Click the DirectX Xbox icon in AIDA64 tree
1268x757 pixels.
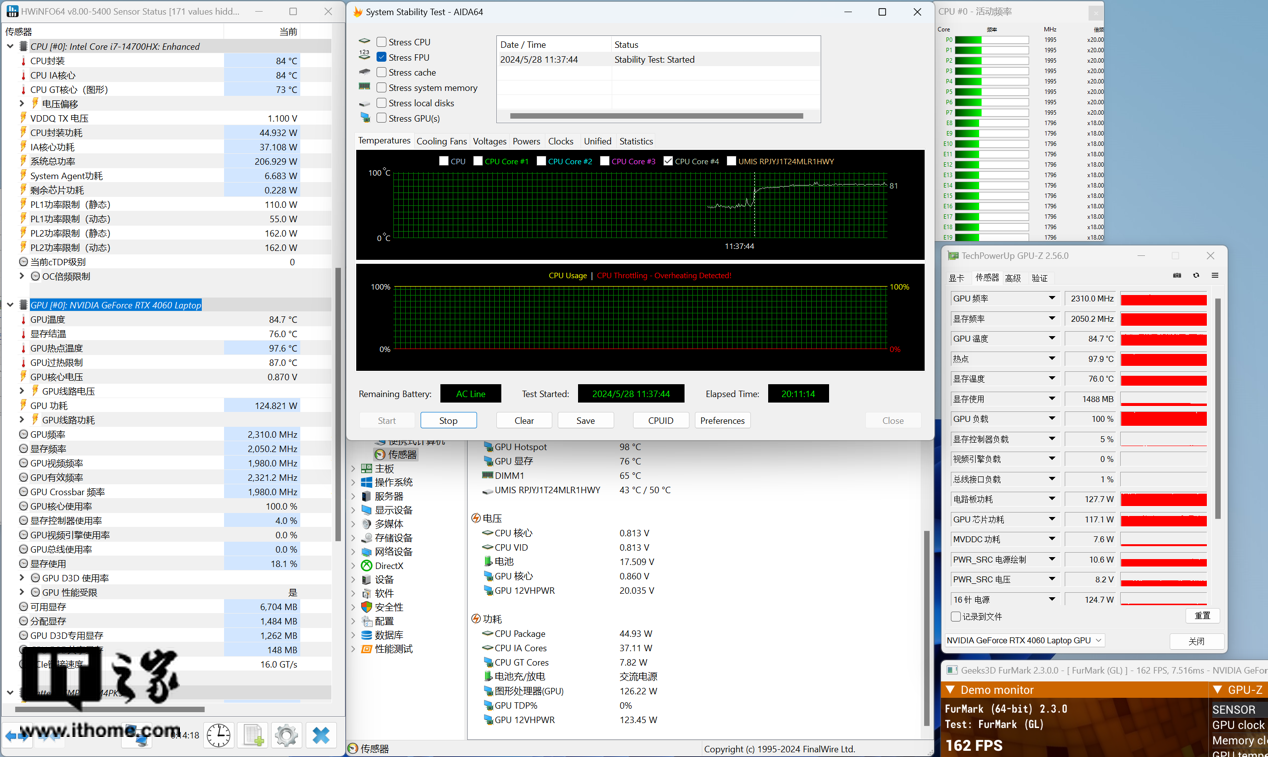point(367,566)
